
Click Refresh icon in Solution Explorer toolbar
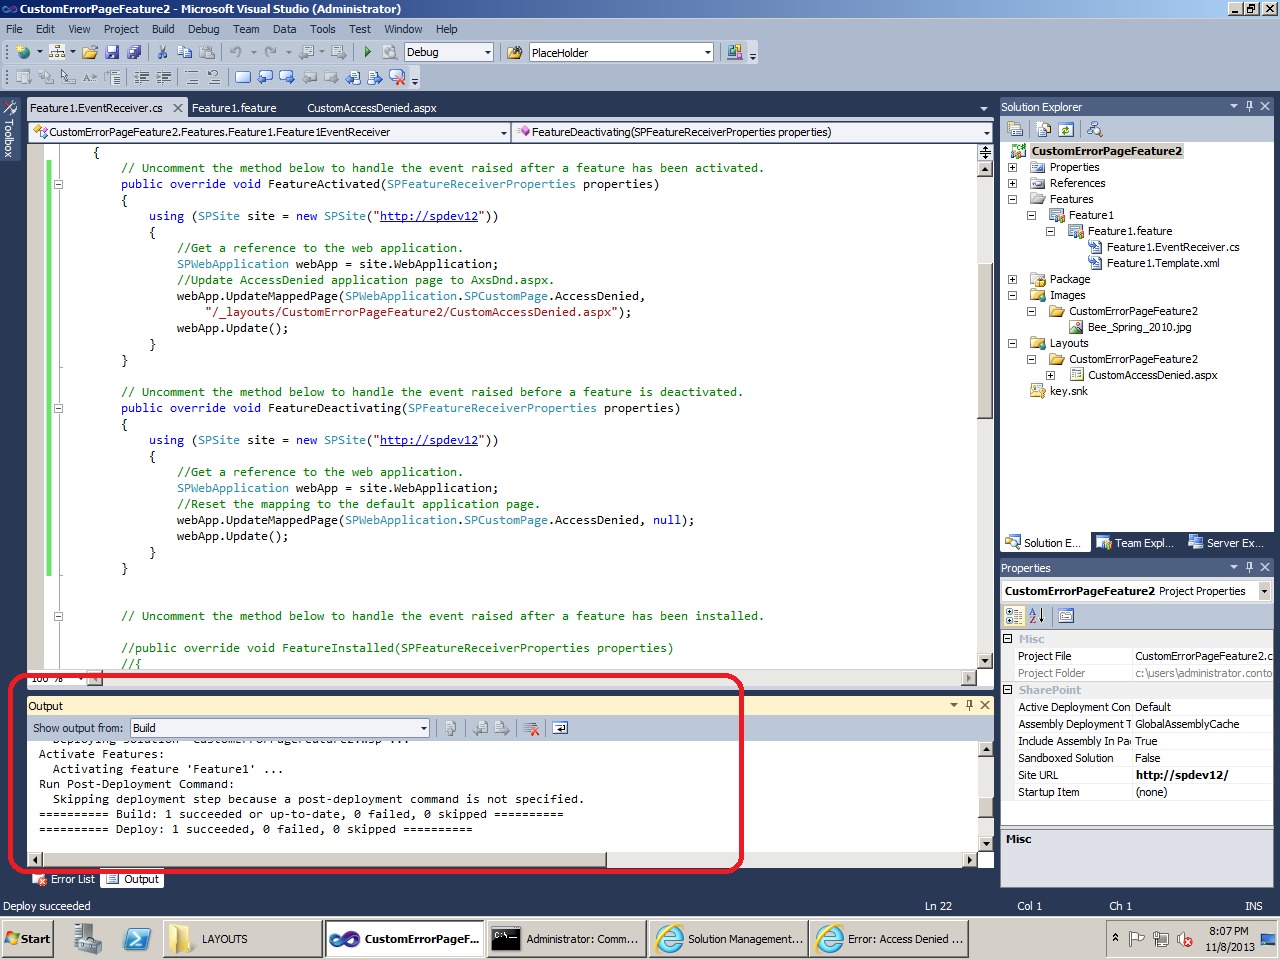tap(1066, 129)
